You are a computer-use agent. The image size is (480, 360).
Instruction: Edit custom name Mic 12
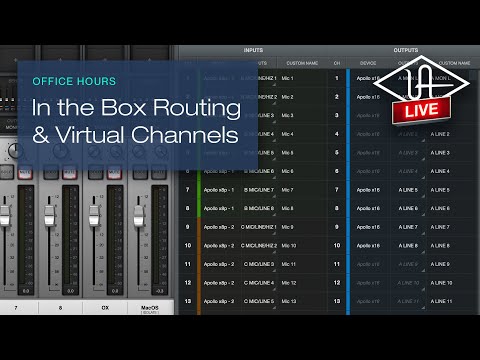coord(289,283)
